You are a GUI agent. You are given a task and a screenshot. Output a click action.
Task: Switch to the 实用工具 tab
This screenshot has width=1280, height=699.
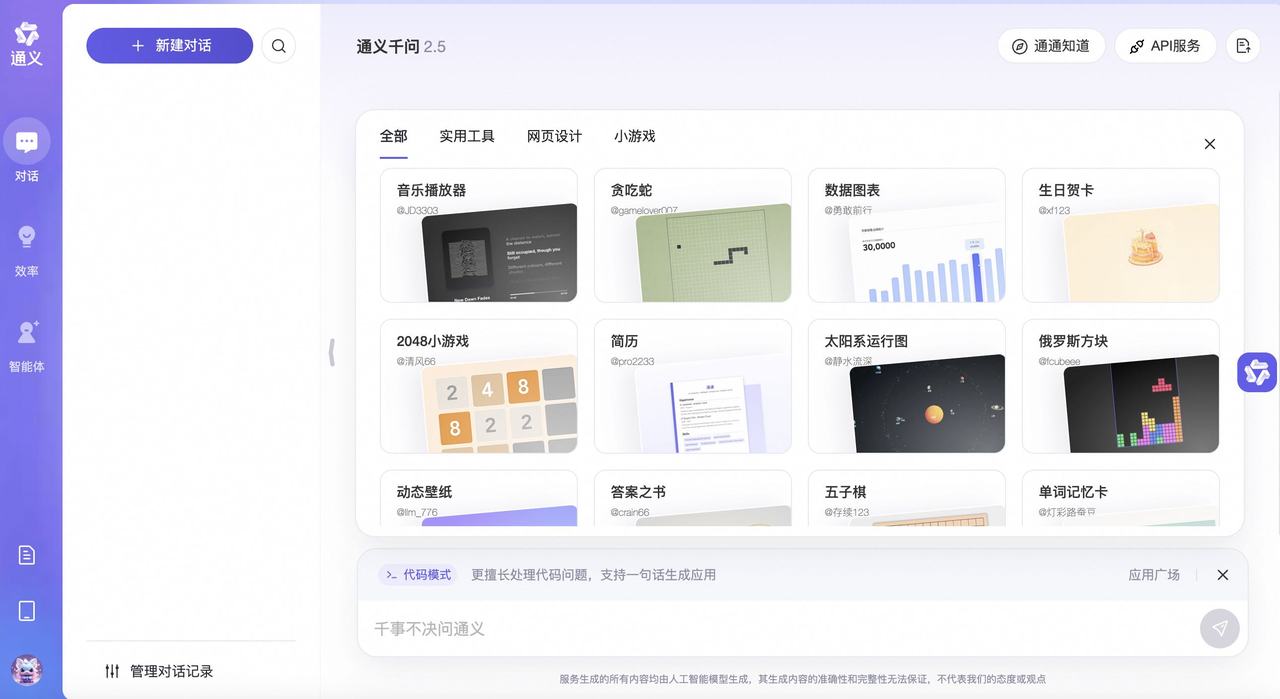(467, 136)
